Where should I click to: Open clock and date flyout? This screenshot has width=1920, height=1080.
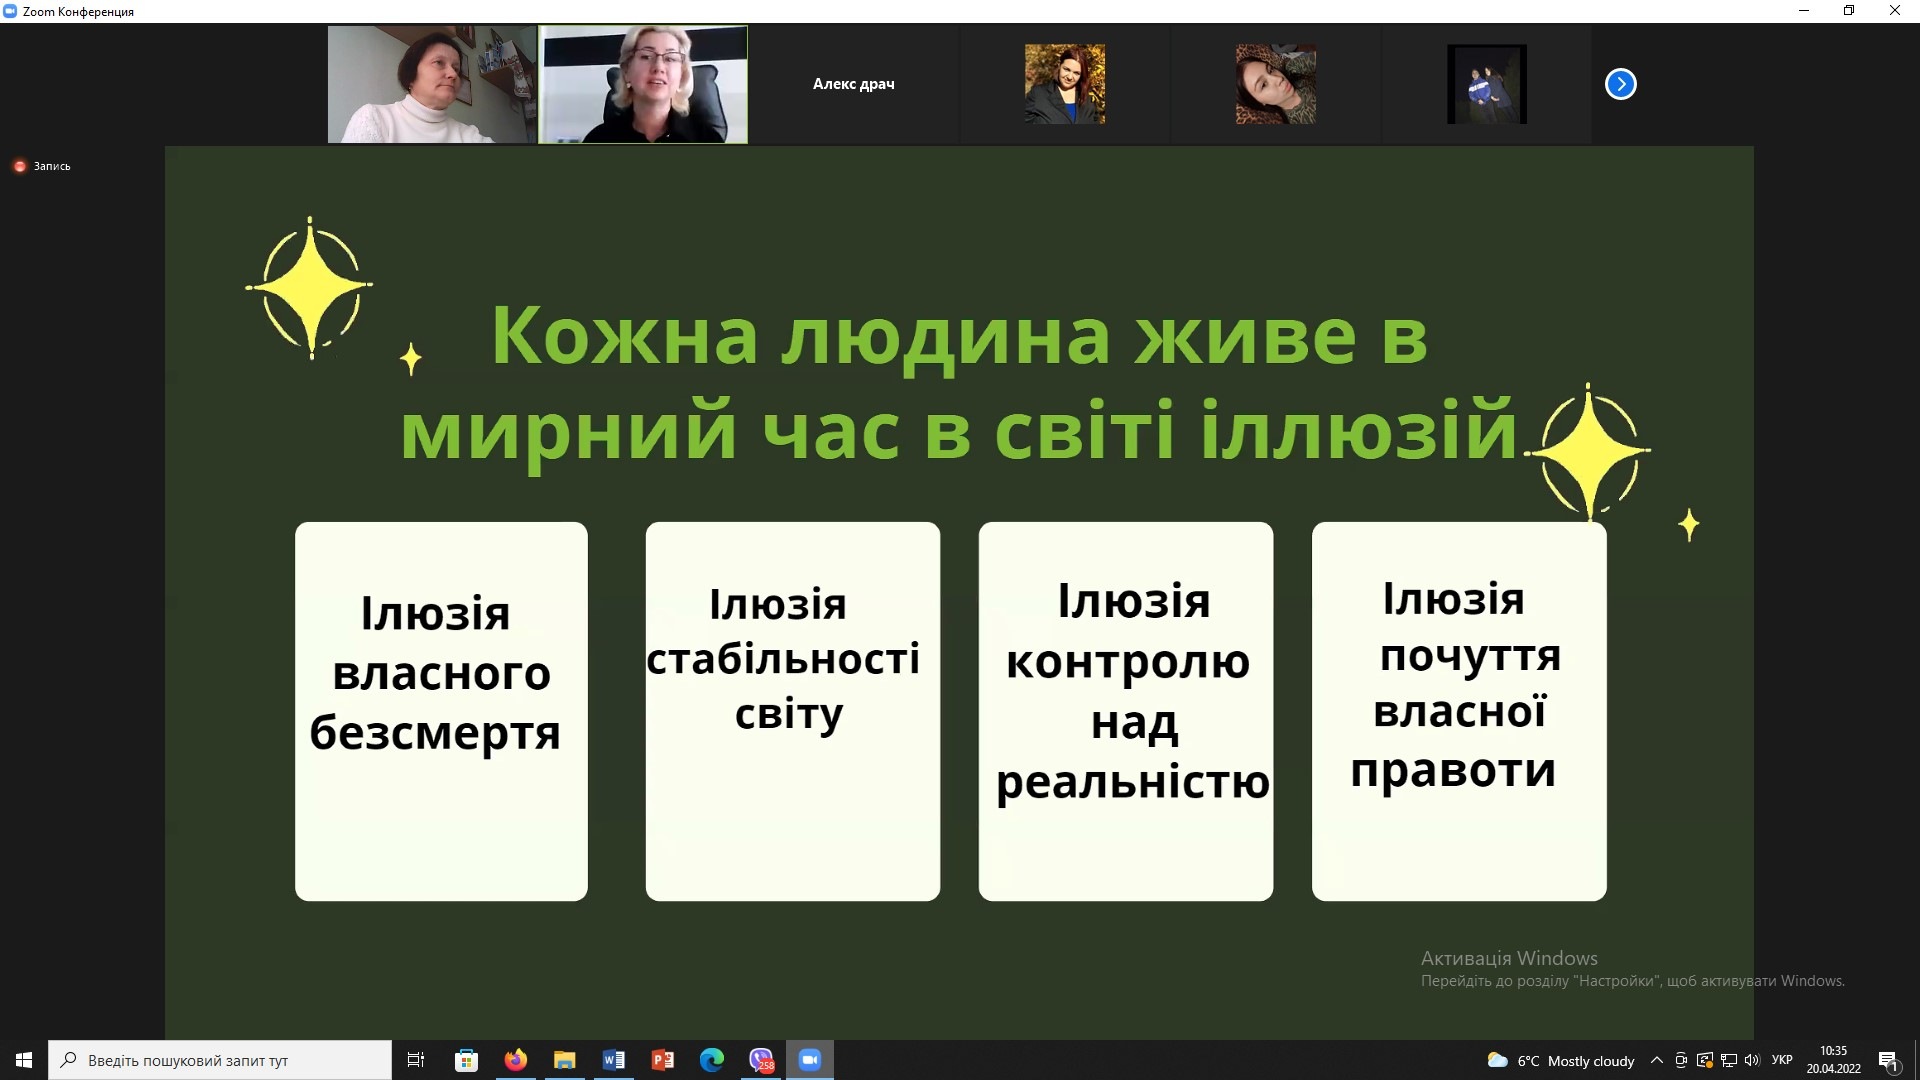[1833, 1060]
